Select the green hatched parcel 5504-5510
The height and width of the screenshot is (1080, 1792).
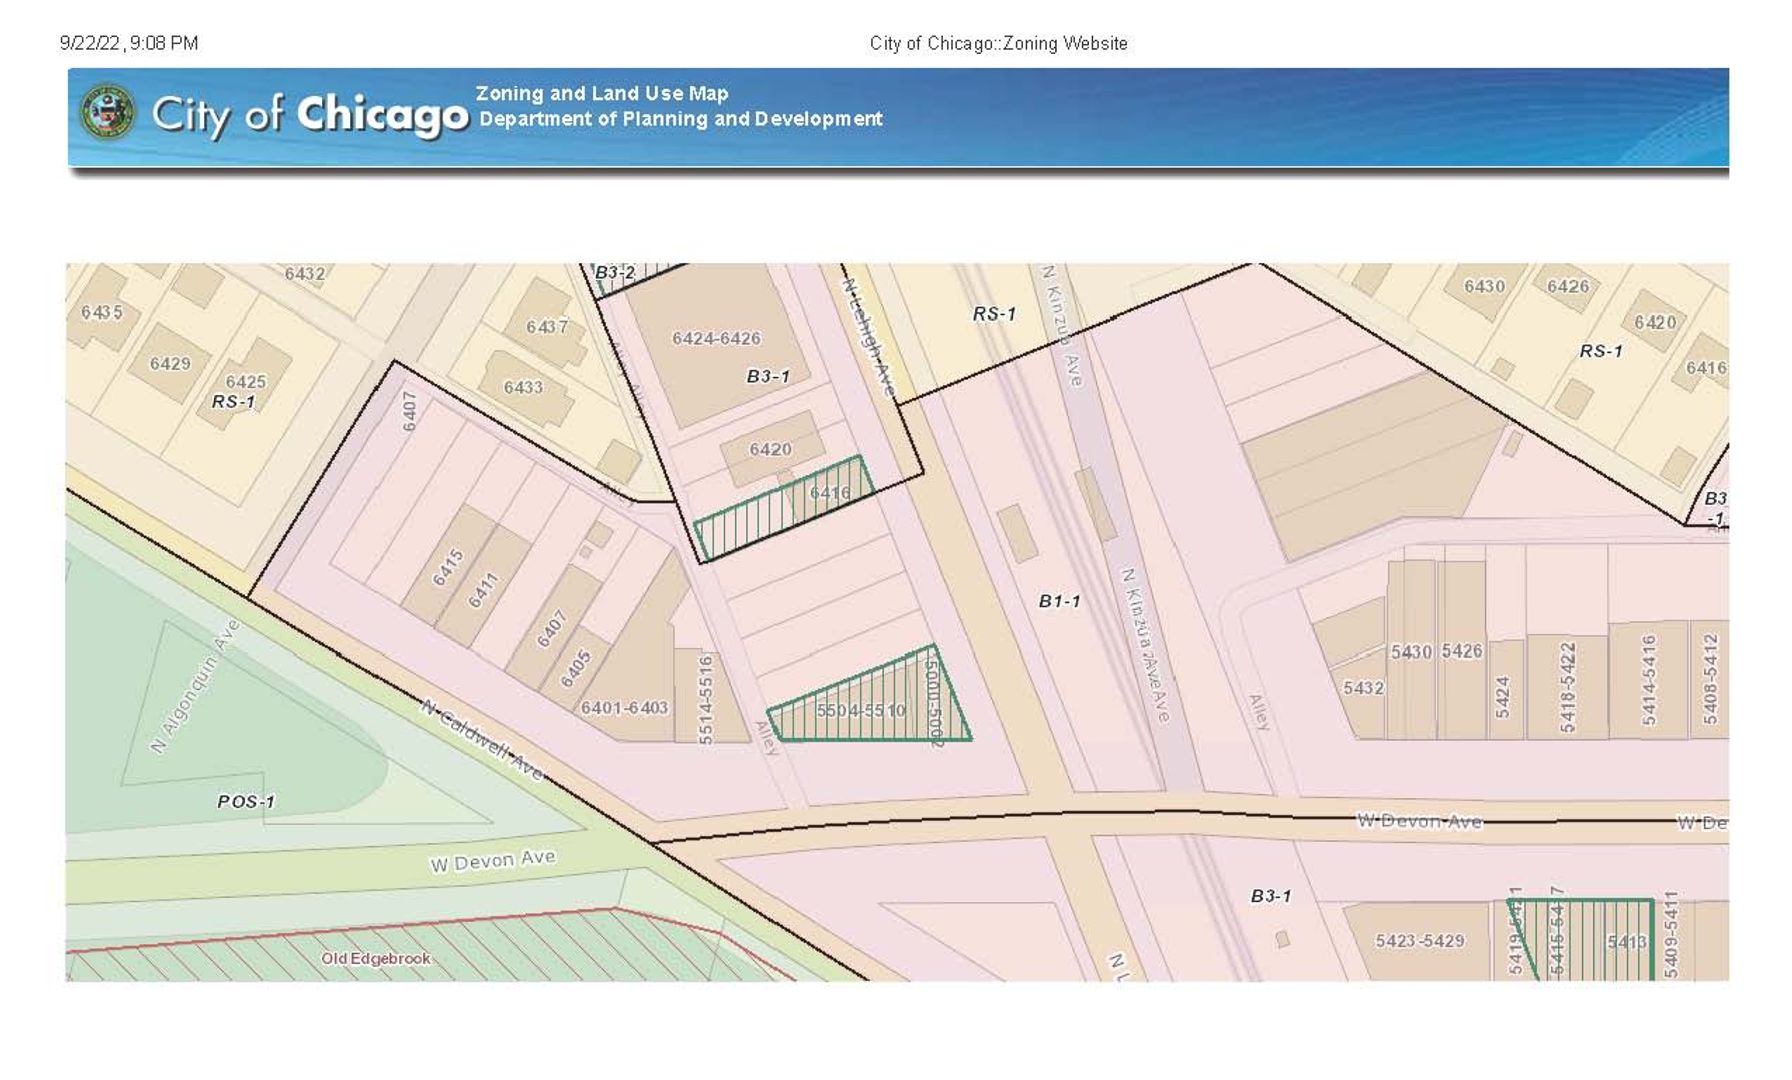click(x=860, y=710)
